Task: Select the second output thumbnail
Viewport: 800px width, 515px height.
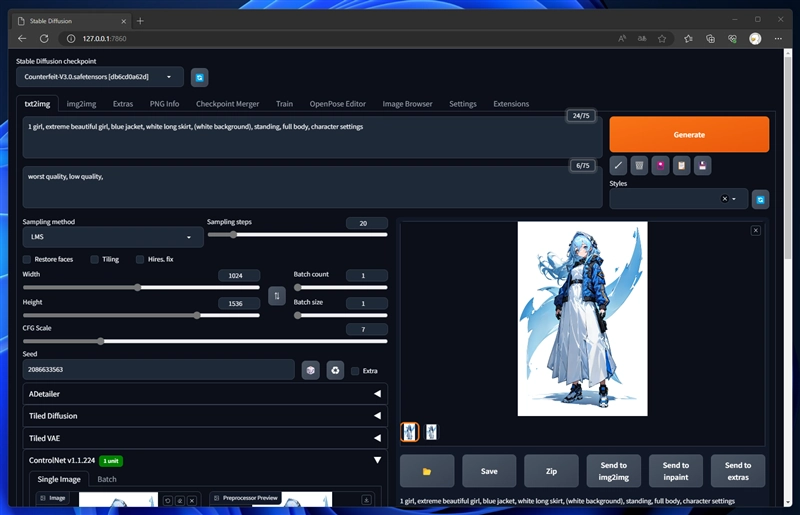Action: coord(431,432)
